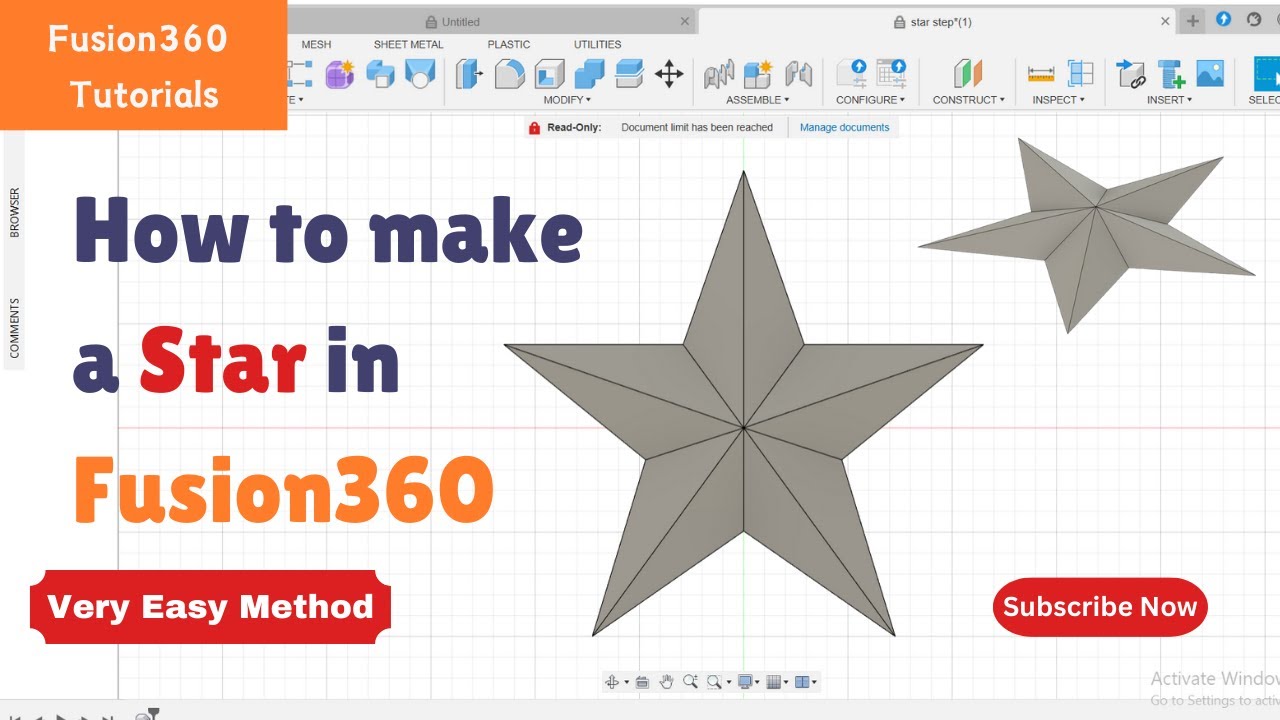
Task: Select the Pan hand tool
Action: tap(667, 682)
